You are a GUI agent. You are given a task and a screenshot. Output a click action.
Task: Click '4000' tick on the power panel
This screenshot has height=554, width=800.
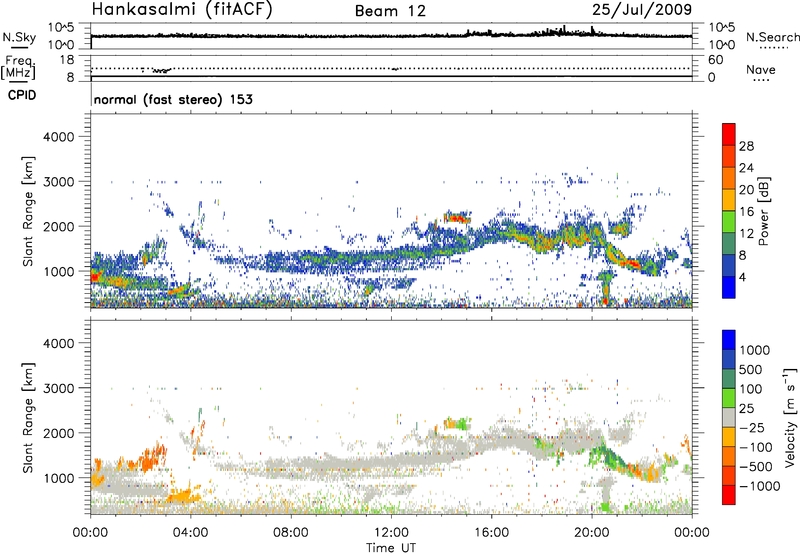pos(59,137)
